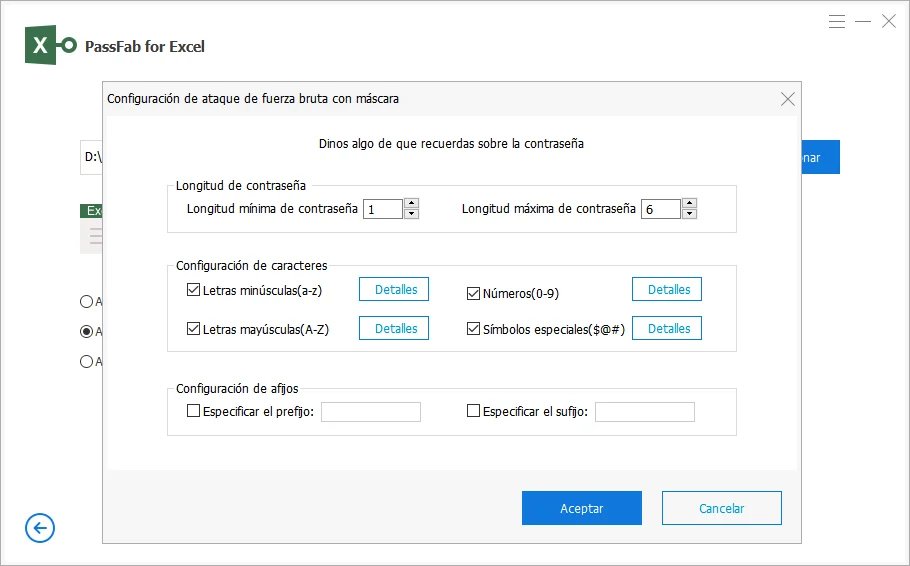Select the third attack radio option behind dialog
The height and width of the screenshot is (566, 910).
86,362
